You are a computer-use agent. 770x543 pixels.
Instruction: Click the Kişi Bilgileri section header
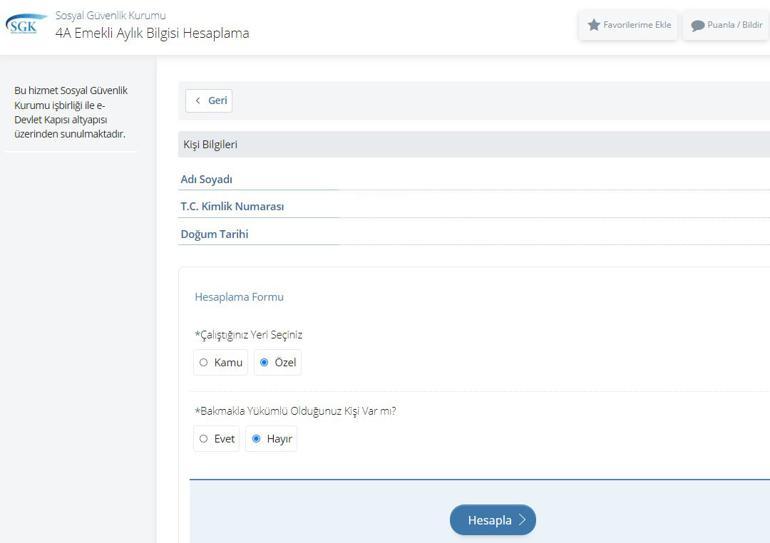tap(211, 144)
